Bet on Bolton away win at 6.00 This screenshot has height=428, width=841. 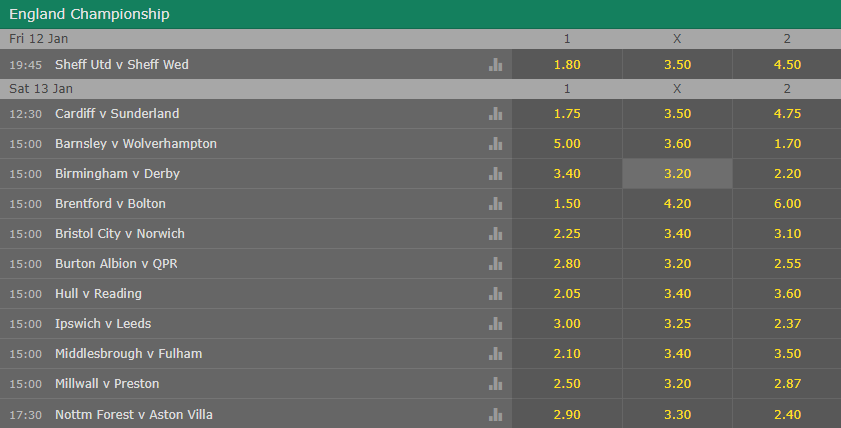coord(787,204)
